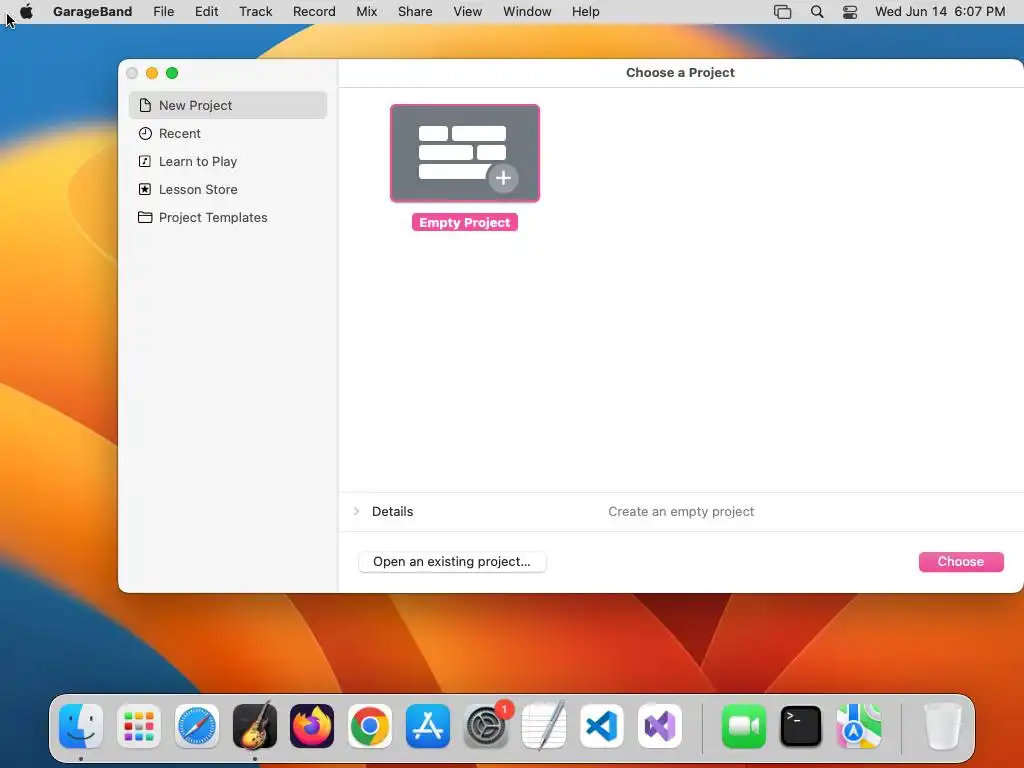Launch Google Chrome from the Dock
Viewport: 1024px width, 768px height.
(x=370, y=726)
